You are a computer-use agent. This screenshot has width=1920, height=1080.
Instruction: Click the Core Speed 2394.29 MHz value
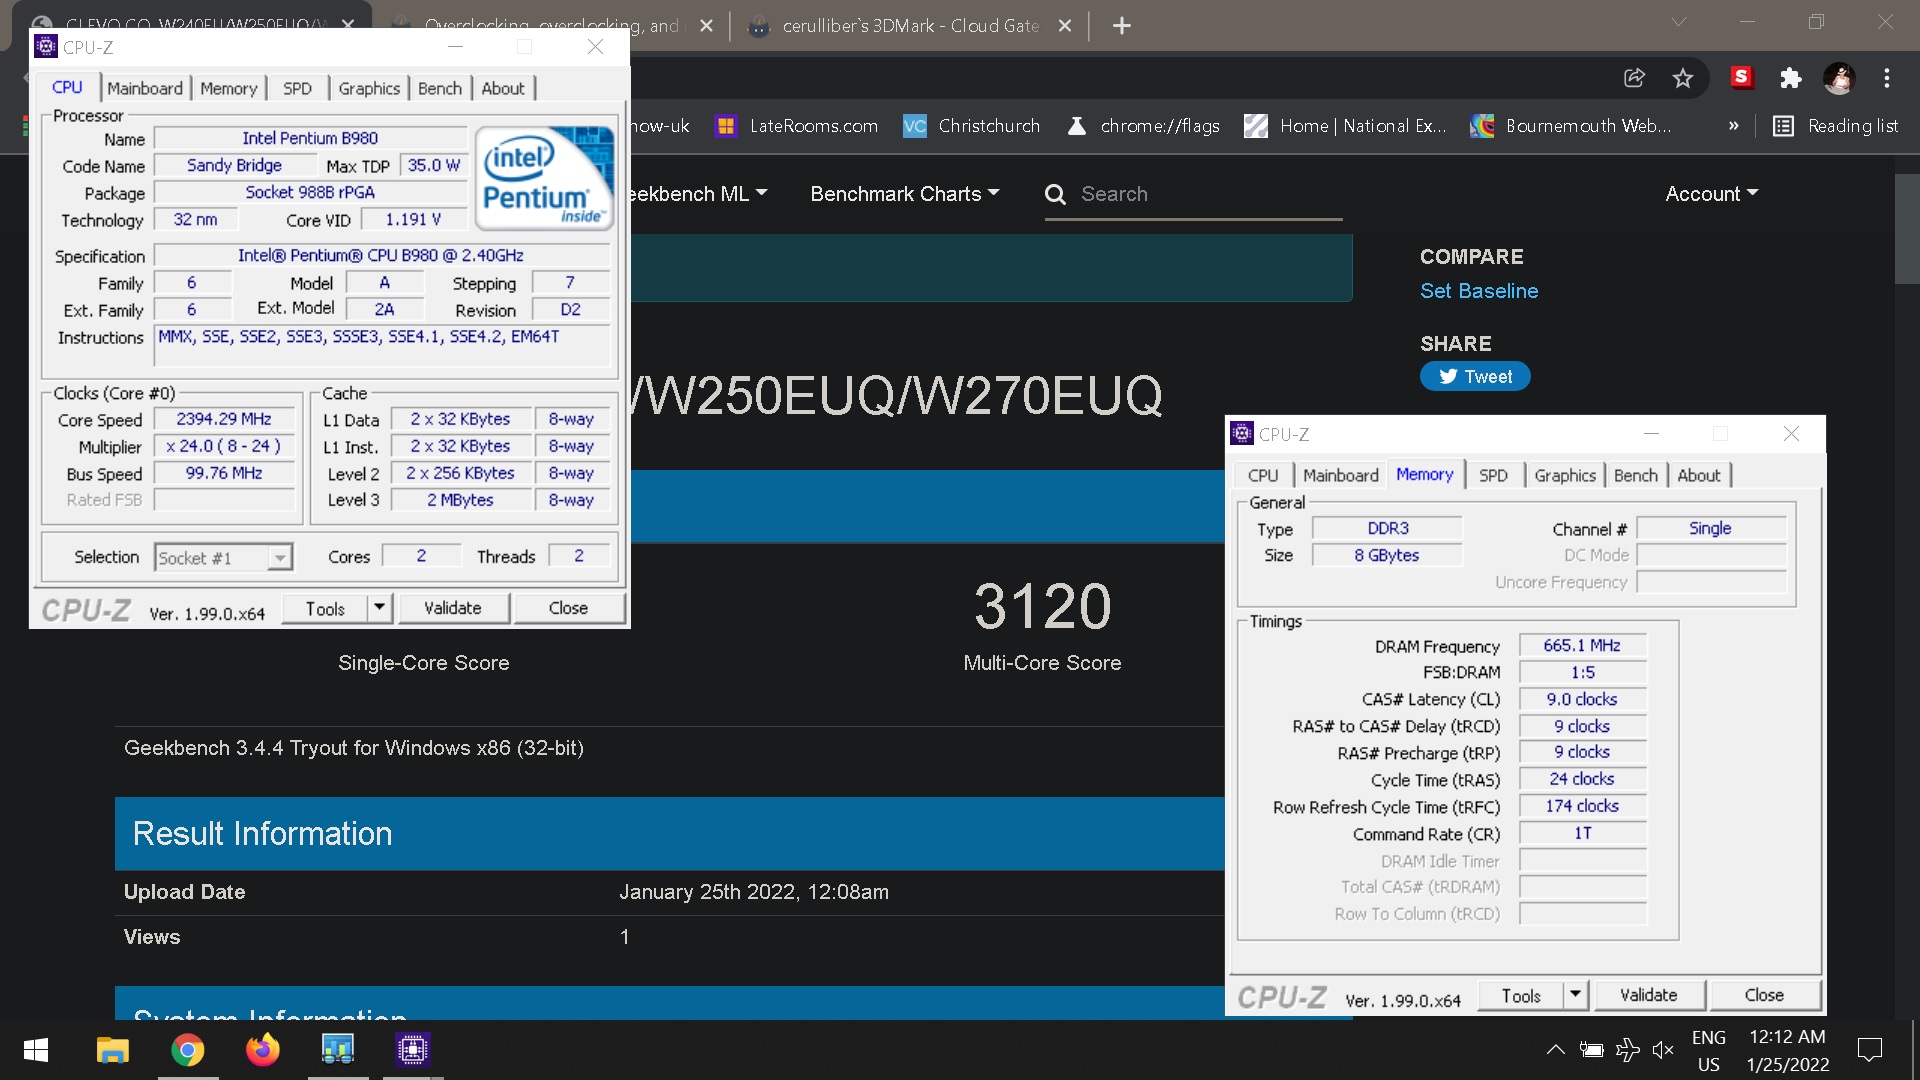tap(224, 419)
